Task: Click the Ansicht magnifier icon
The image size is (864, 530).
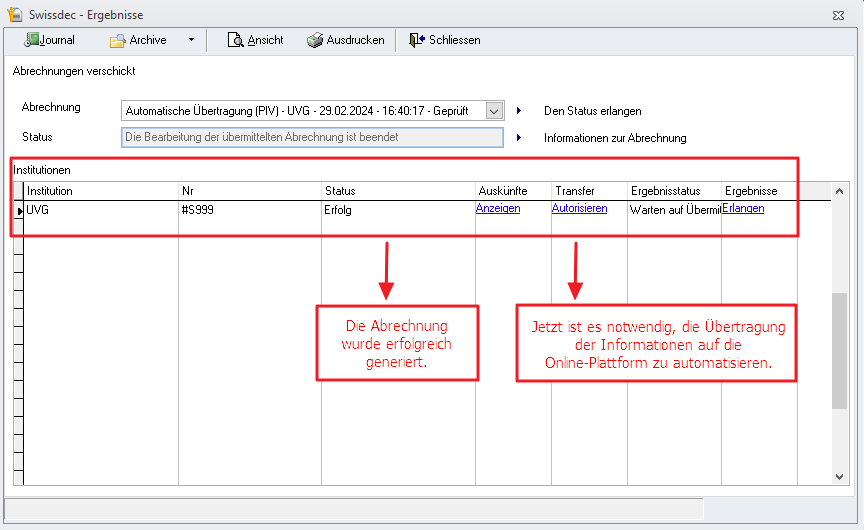Action: (x=235, y=40)
